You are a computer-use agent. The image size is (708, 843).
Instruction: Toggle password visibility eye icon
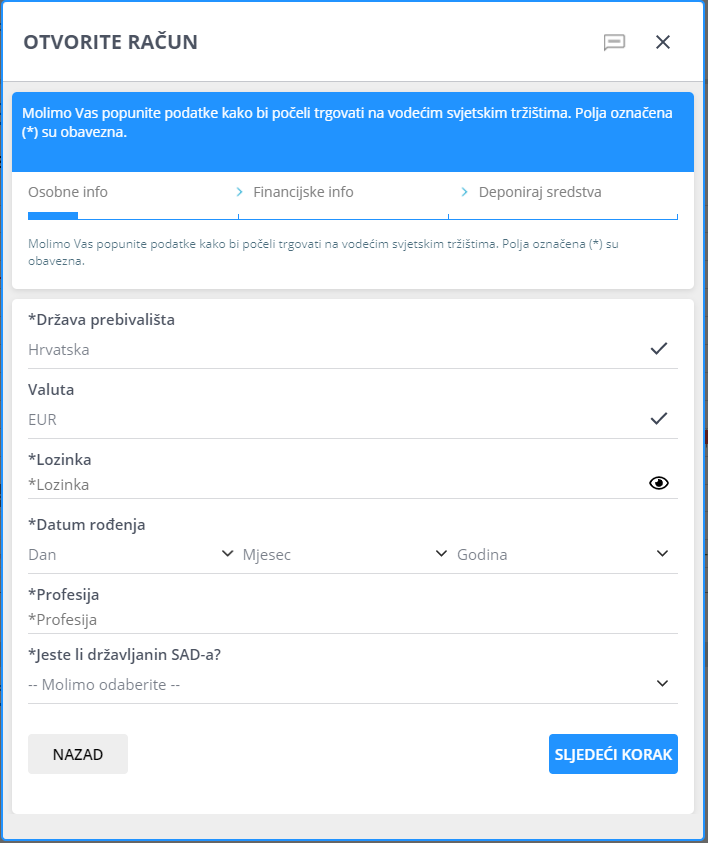tap(658, 484)
